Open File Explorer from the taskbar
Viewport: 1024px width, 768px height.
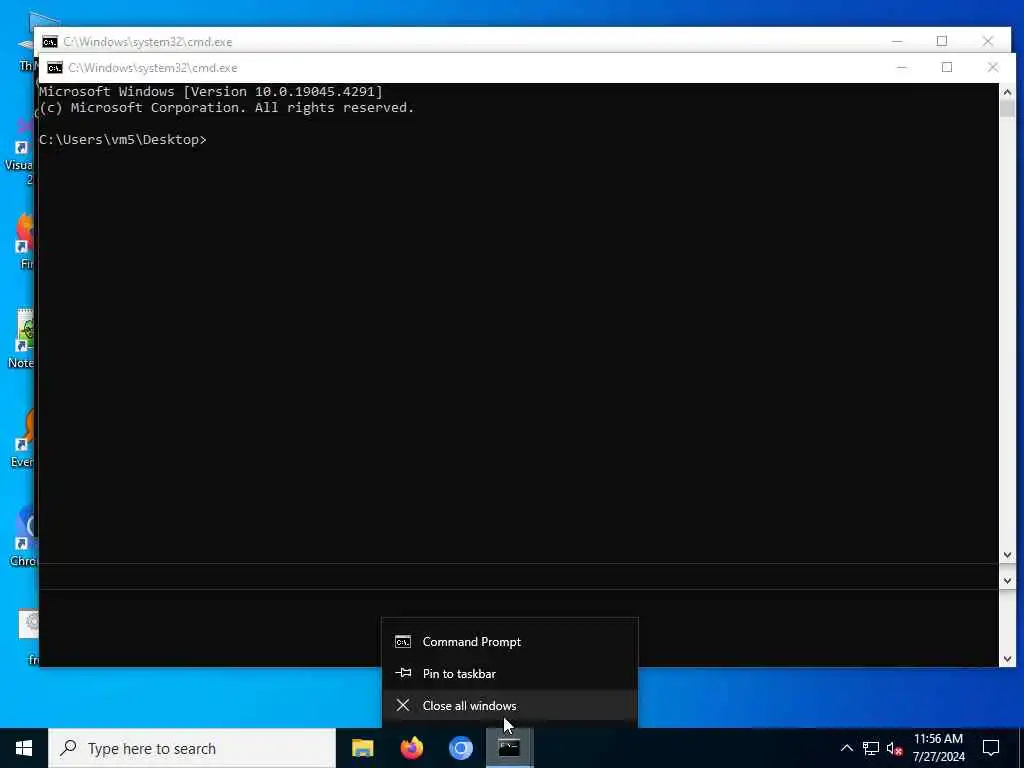click(362, 748)
